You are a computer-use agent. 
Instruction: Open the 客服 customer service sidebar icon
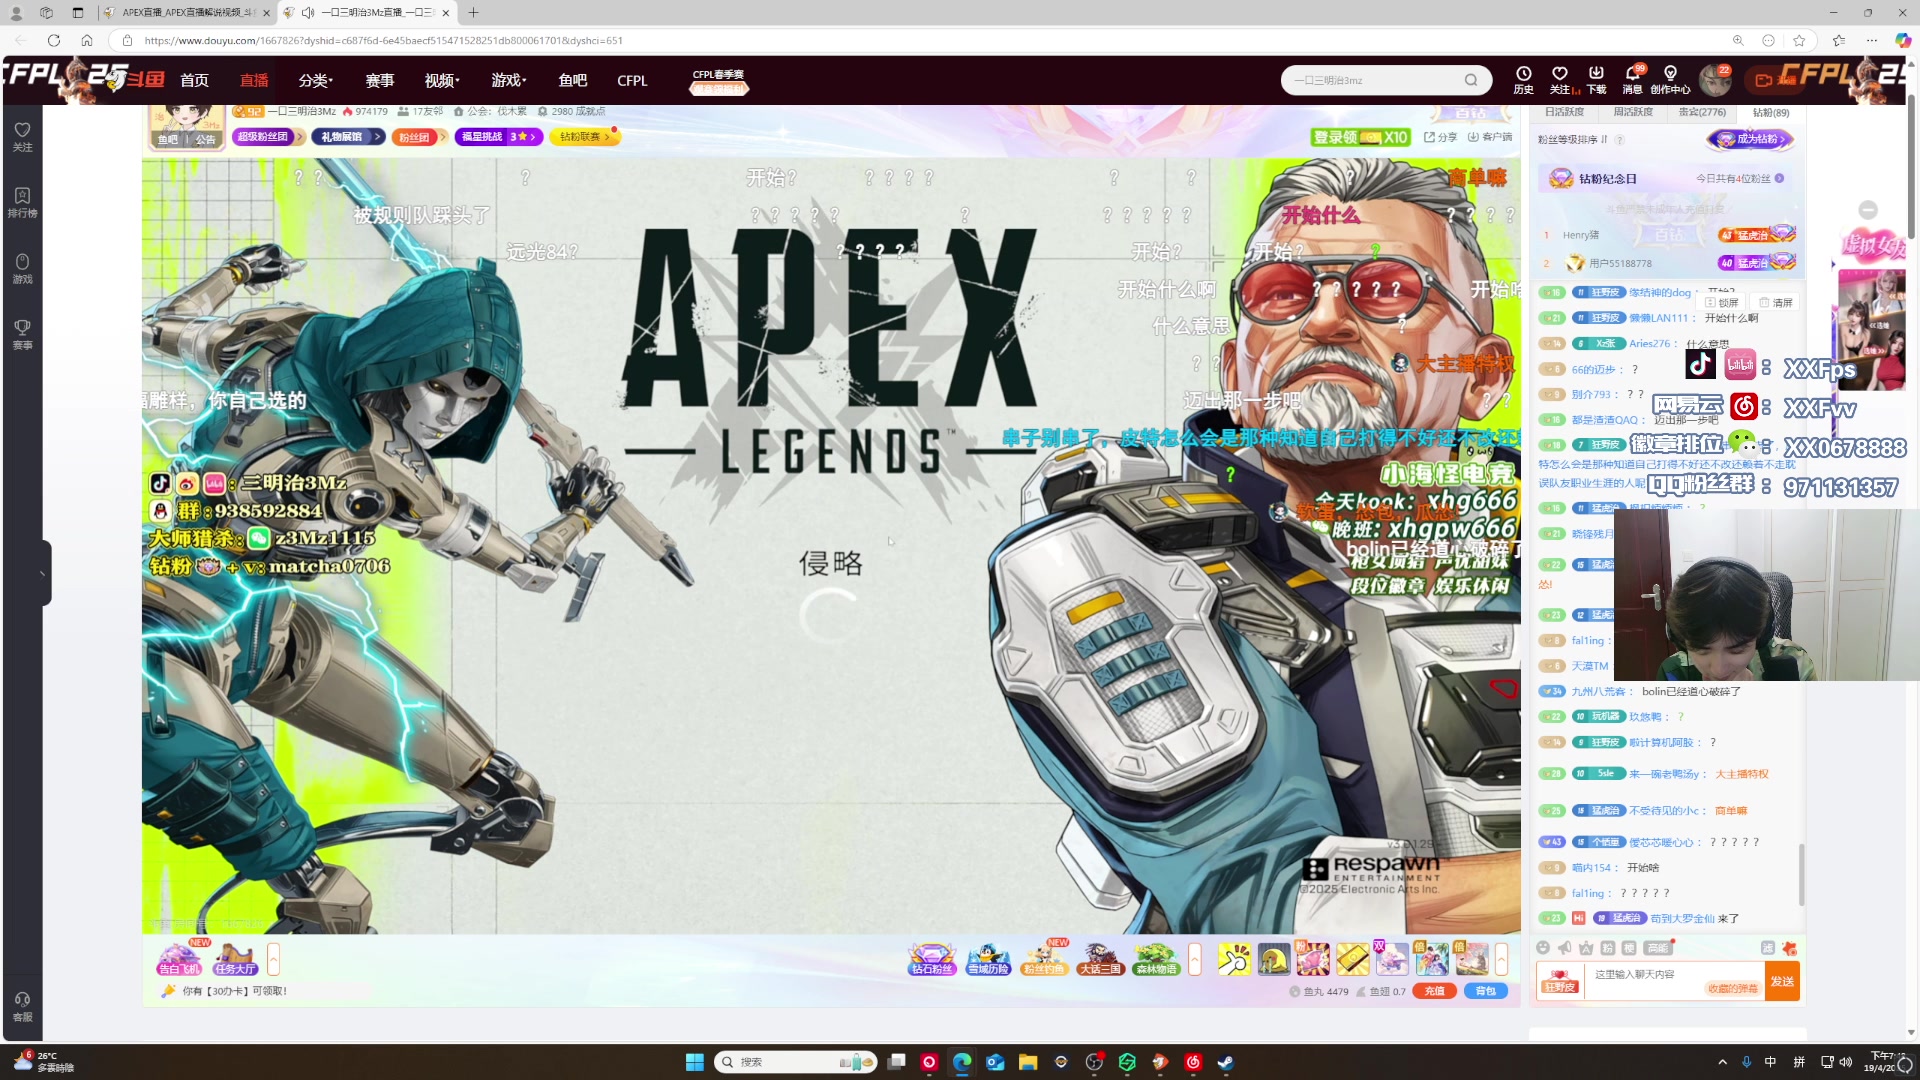click(x=22, y=1006)
